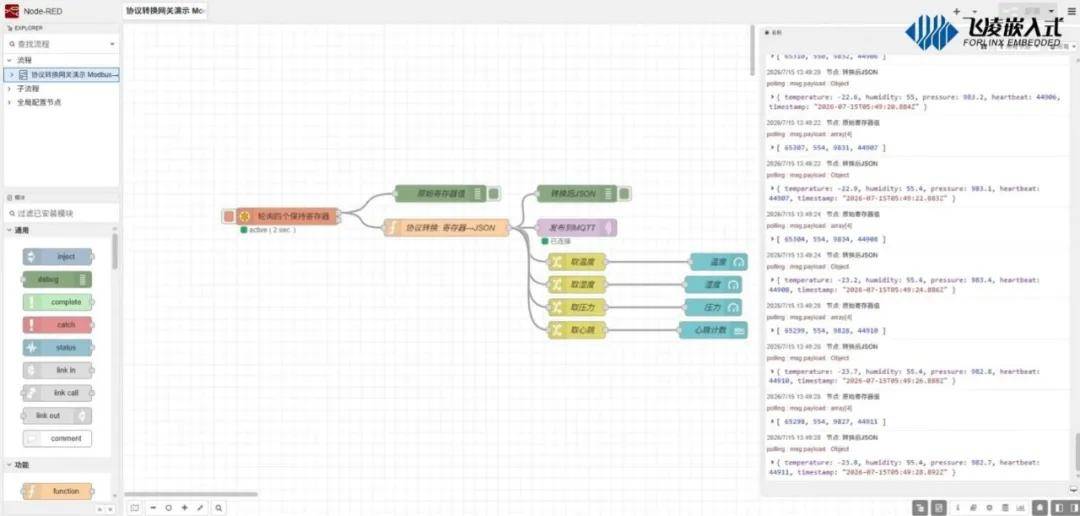
Task: Add a new flow tab with plus icon
Action: coord(956,11)
